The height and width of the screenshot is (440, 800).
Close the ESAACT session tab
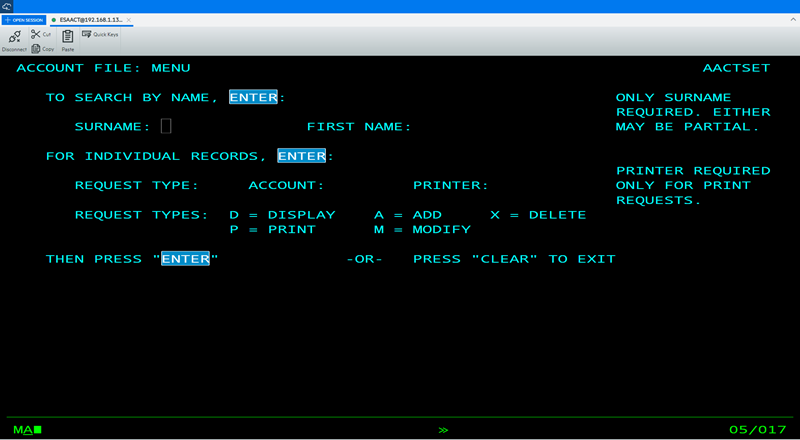pos(129,20)
